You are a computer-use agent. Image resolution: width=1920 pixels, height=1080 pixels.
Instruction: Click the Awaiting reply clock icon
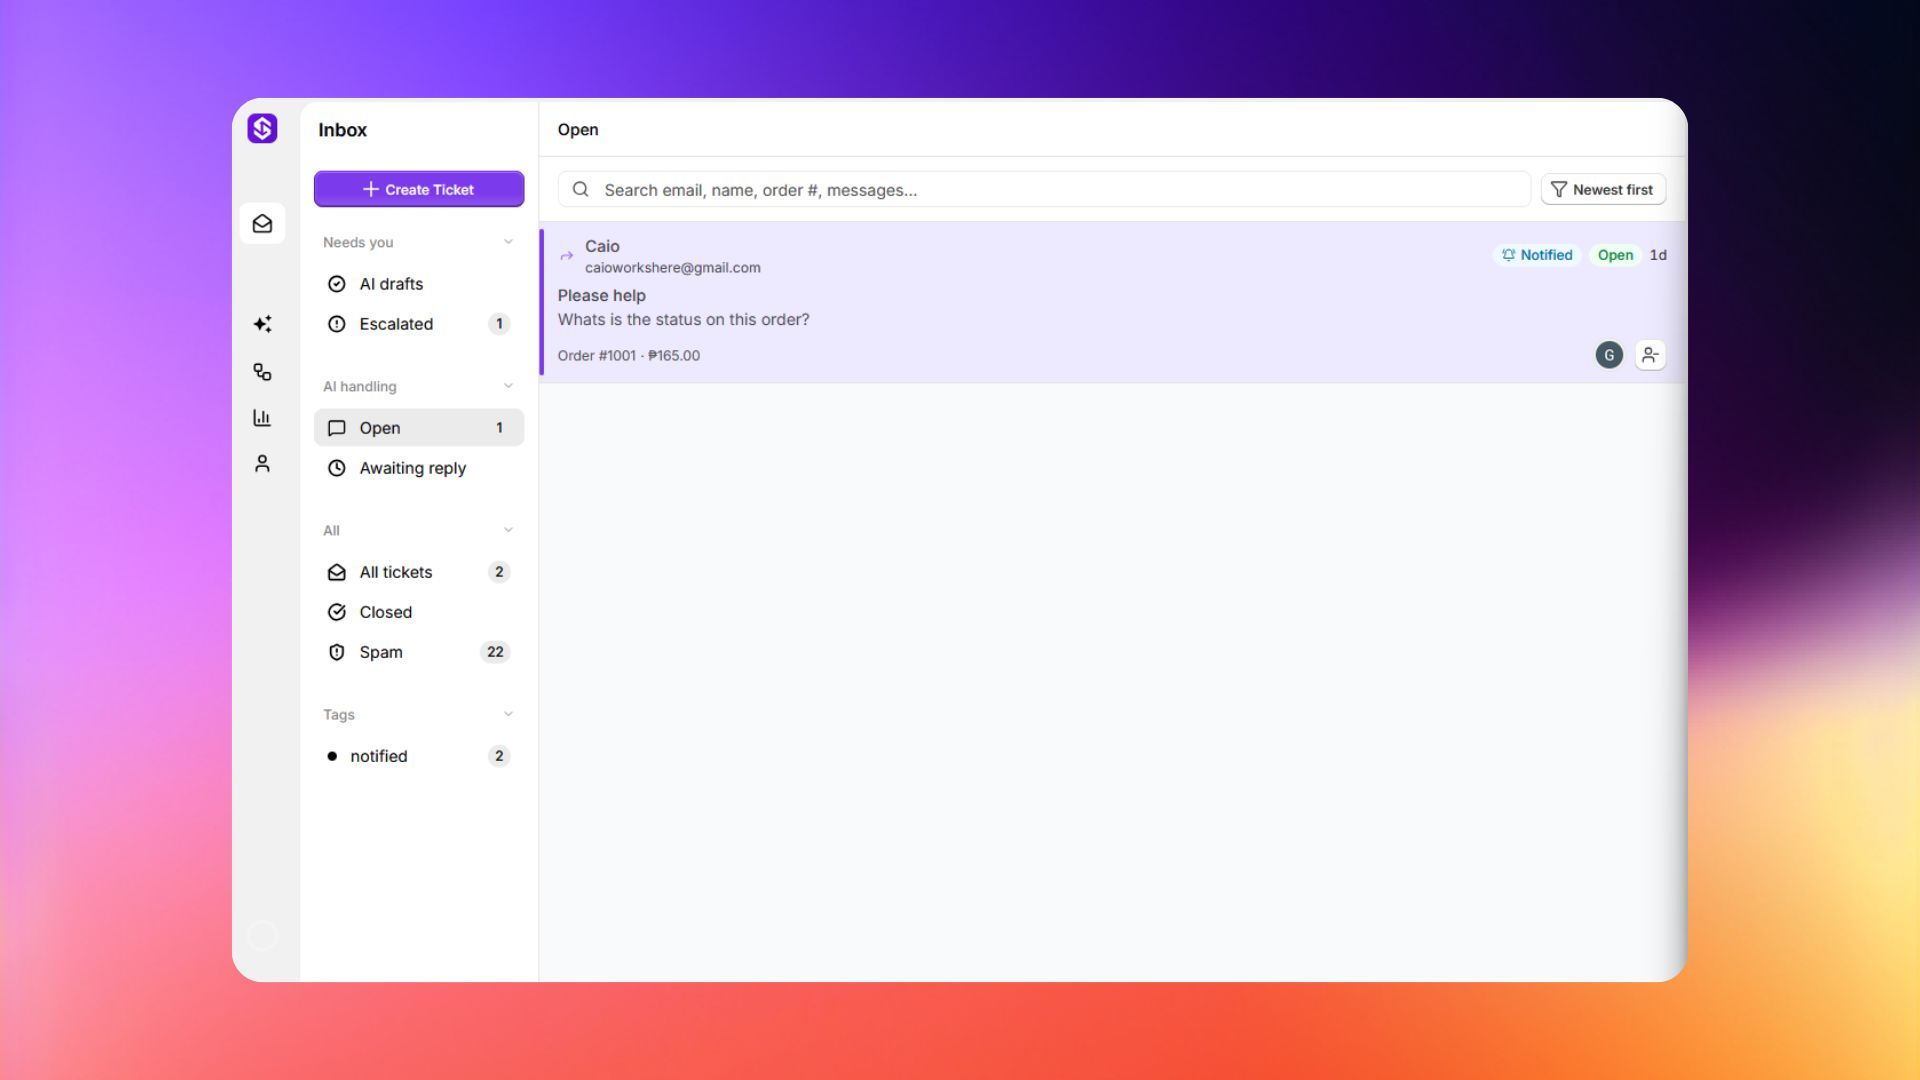tap(337, 468)
